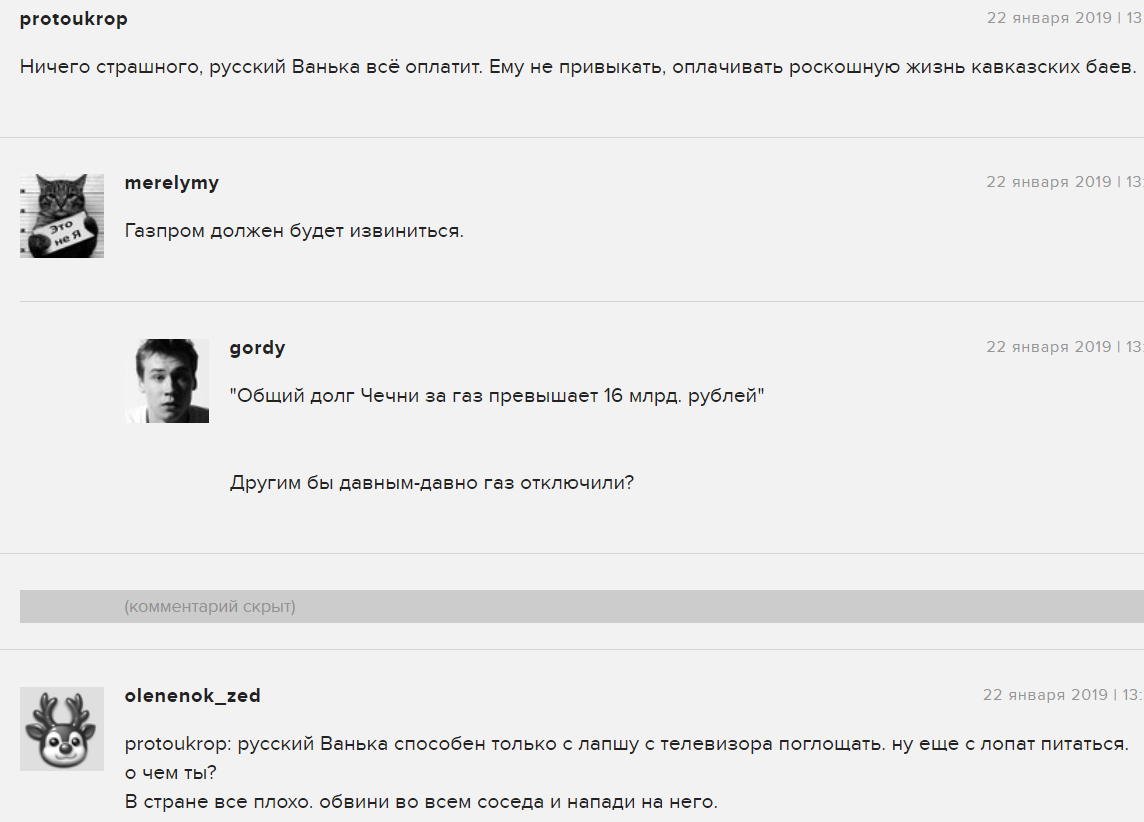Click the line Другим бы давным-давно газ отключили
1144x822 pixels.
click(432, 483)
